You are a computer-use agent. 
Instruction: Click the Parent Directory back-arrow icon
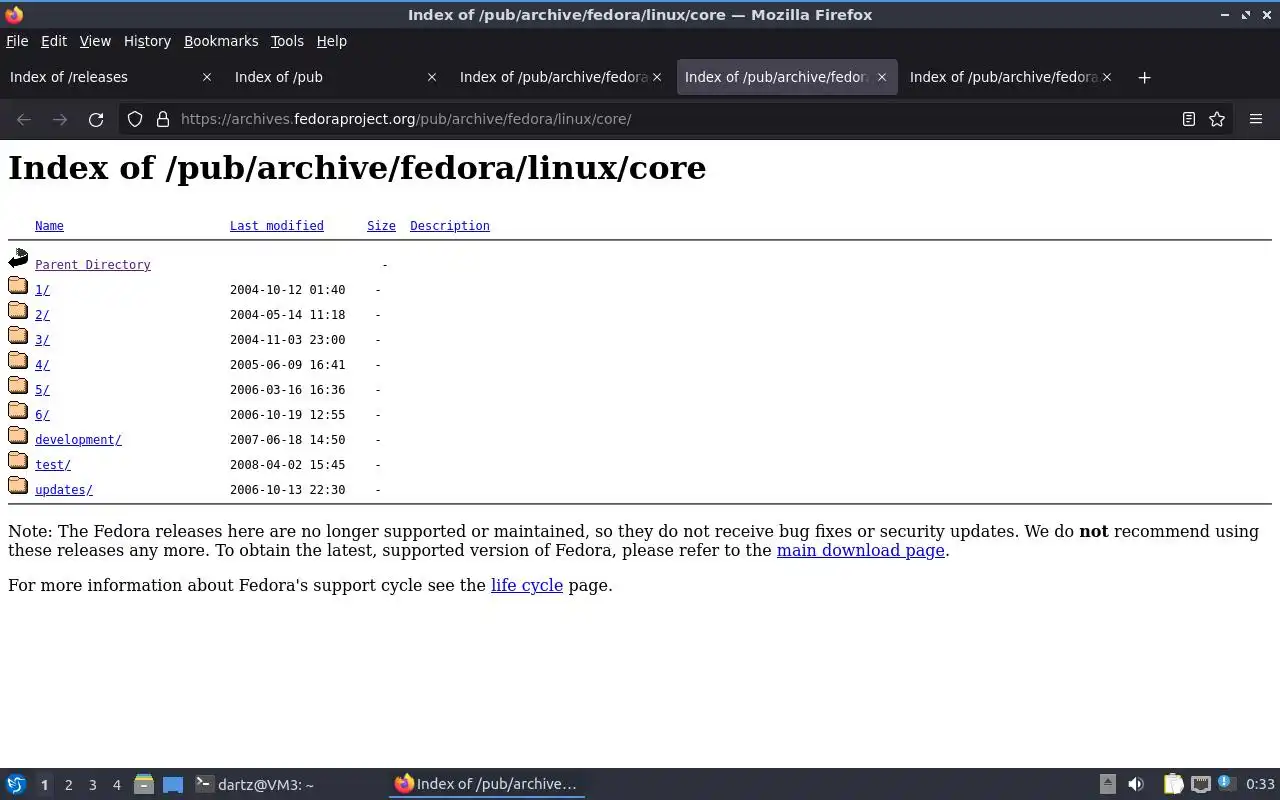click(x=18, y=260)
